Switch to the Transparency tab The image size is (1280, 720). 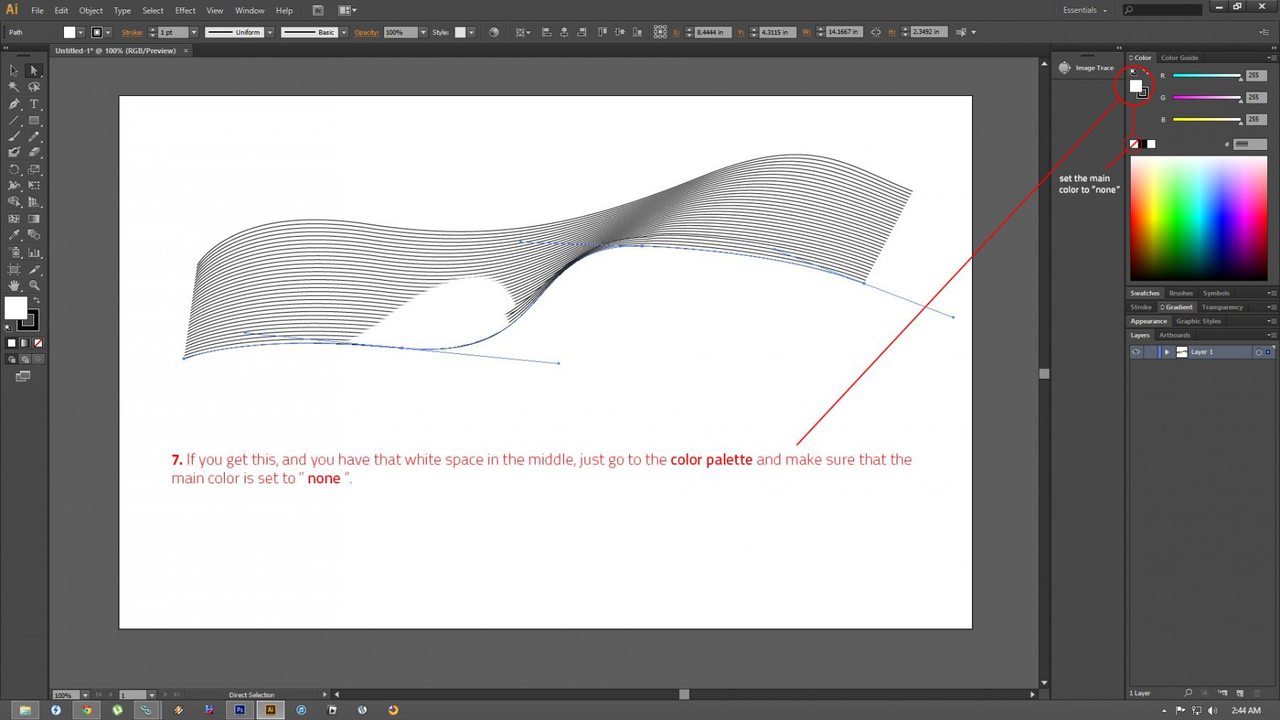coord(1222,307)
